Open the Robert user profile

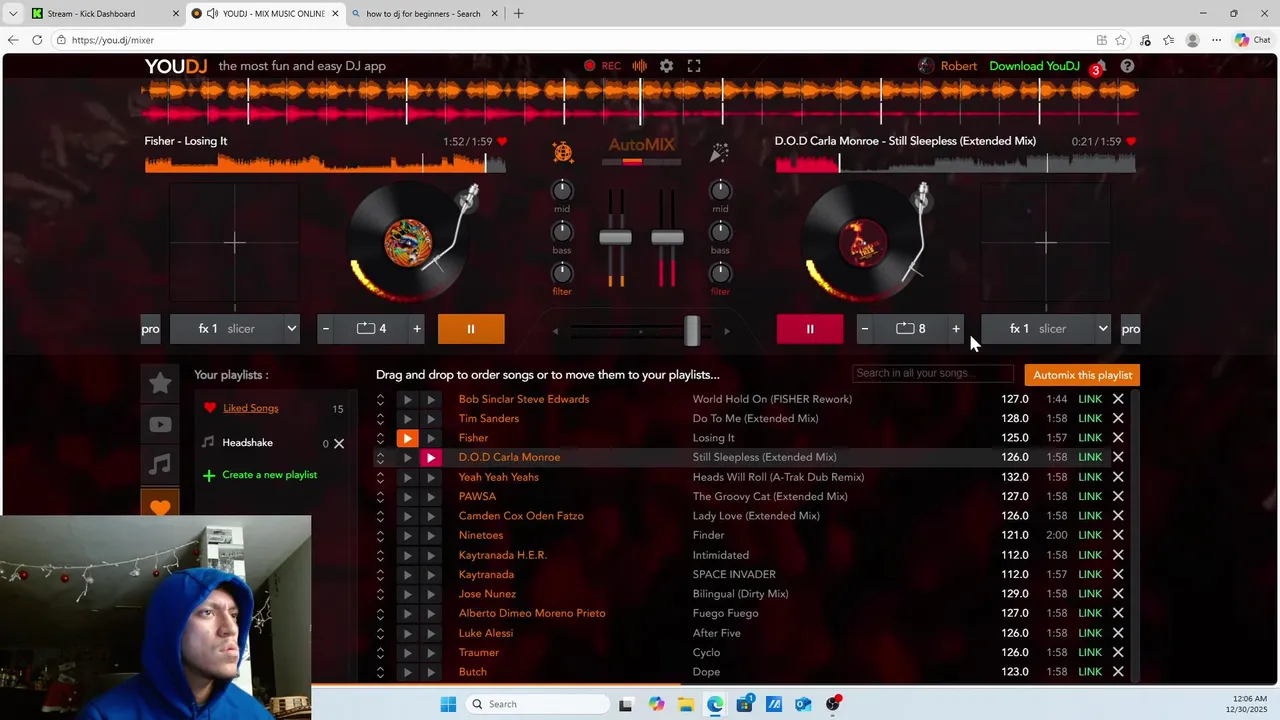[x=948, y=66]
